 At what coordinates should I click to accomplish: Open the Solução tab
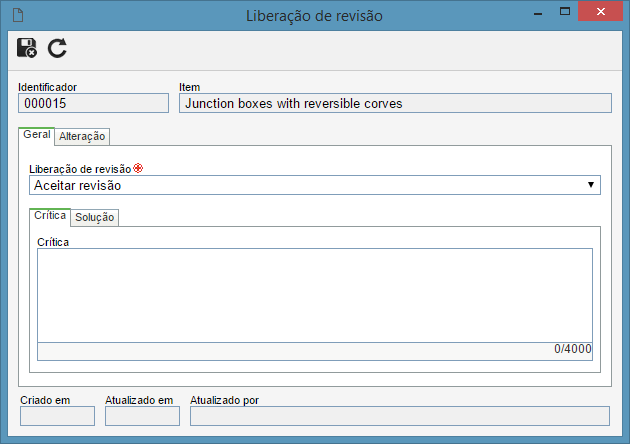point(94,217)
